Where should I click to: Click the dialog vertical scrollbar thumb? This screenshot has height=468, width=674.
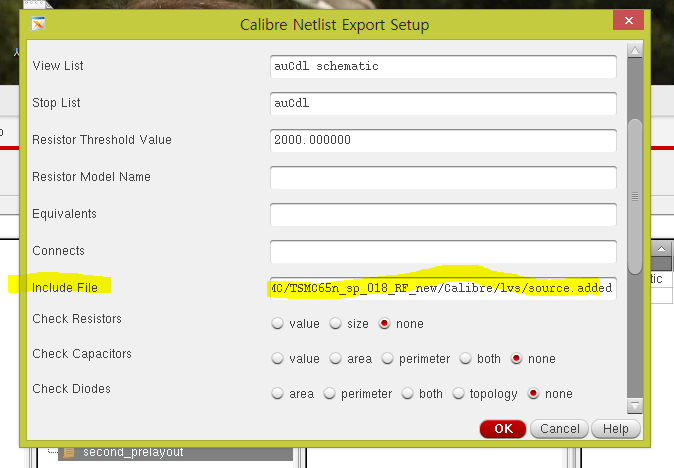click(635, 196)
